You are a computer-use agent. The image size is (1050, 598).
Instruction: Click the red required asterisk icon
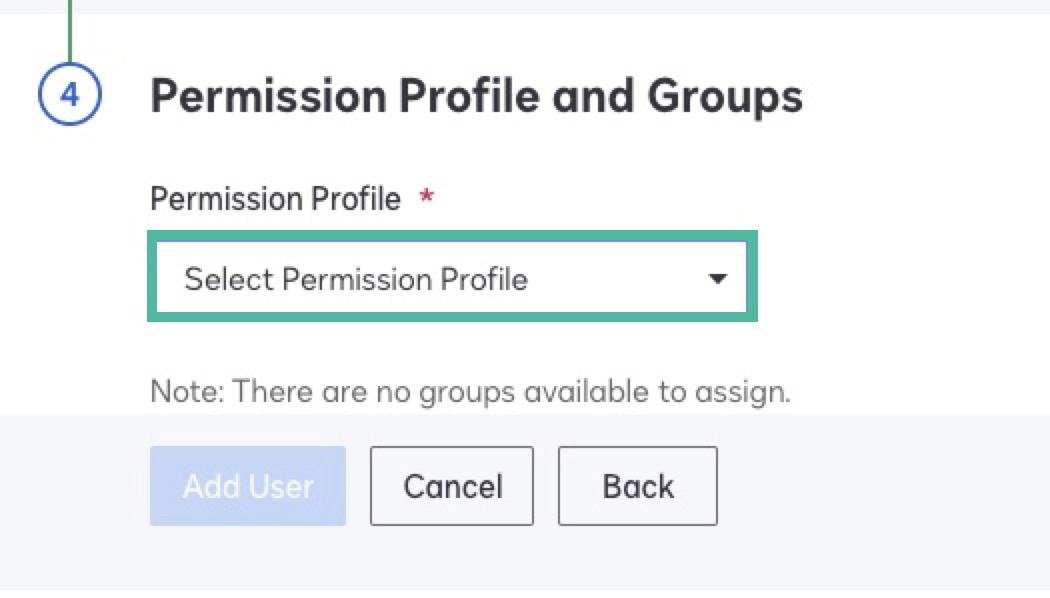click(426, 198)
